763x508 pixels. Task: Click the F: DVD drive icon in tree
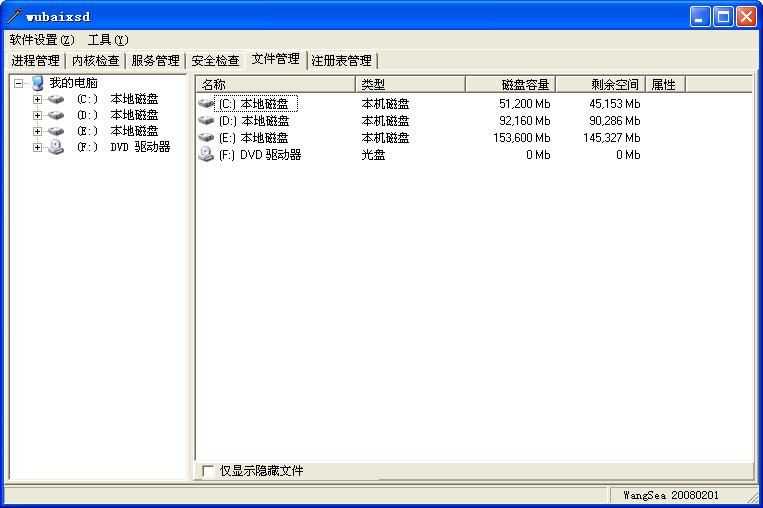[56, 147]
